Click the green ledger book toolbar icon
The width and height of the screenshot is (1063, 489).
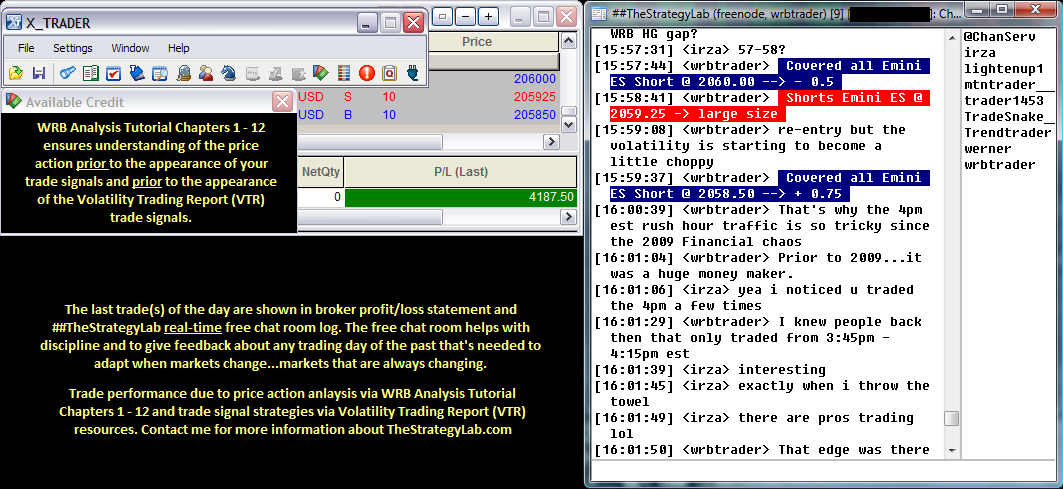click(90, 73)
